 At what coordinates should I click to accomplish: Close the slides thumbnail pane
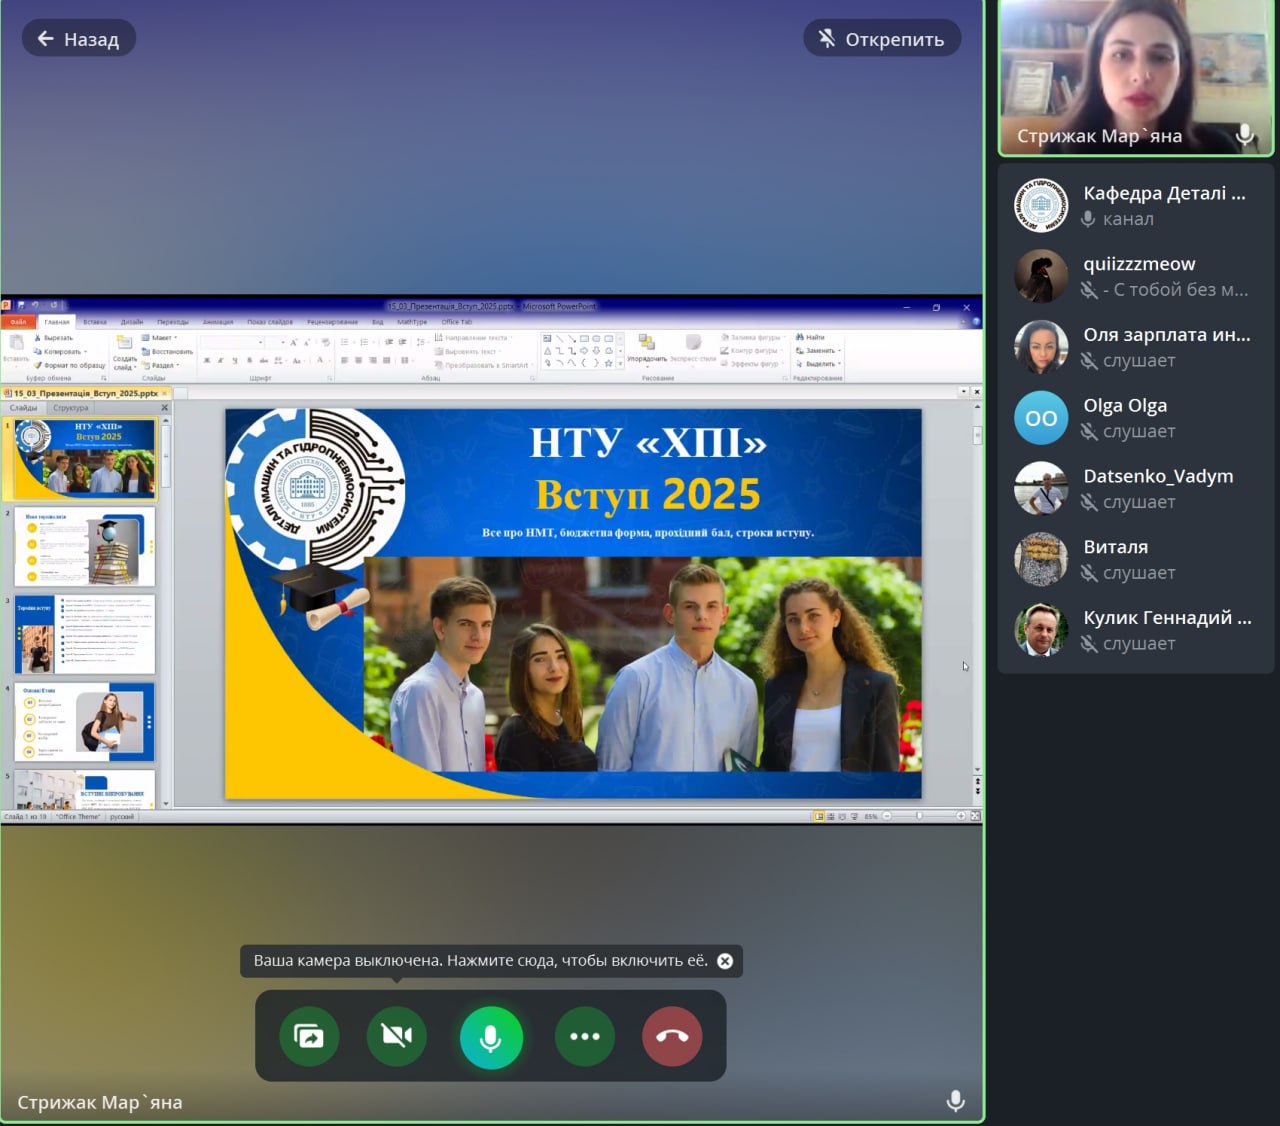pos(165,408)
